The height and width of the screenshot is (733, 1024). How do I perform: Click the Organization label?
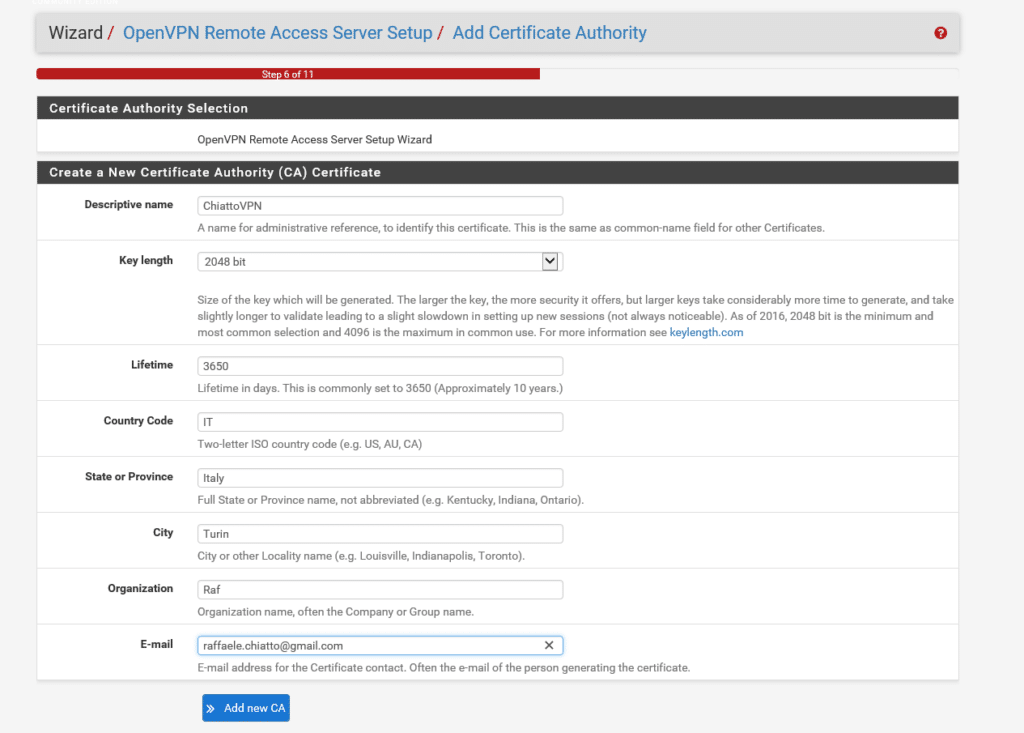pyautogui.click(x=140, y=589)
